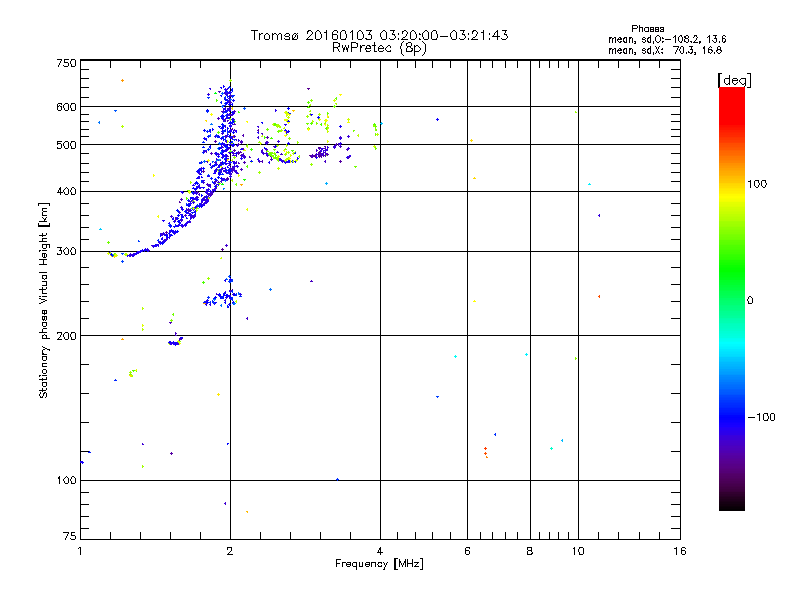Click the green region of the colorbar

(732, 270)
